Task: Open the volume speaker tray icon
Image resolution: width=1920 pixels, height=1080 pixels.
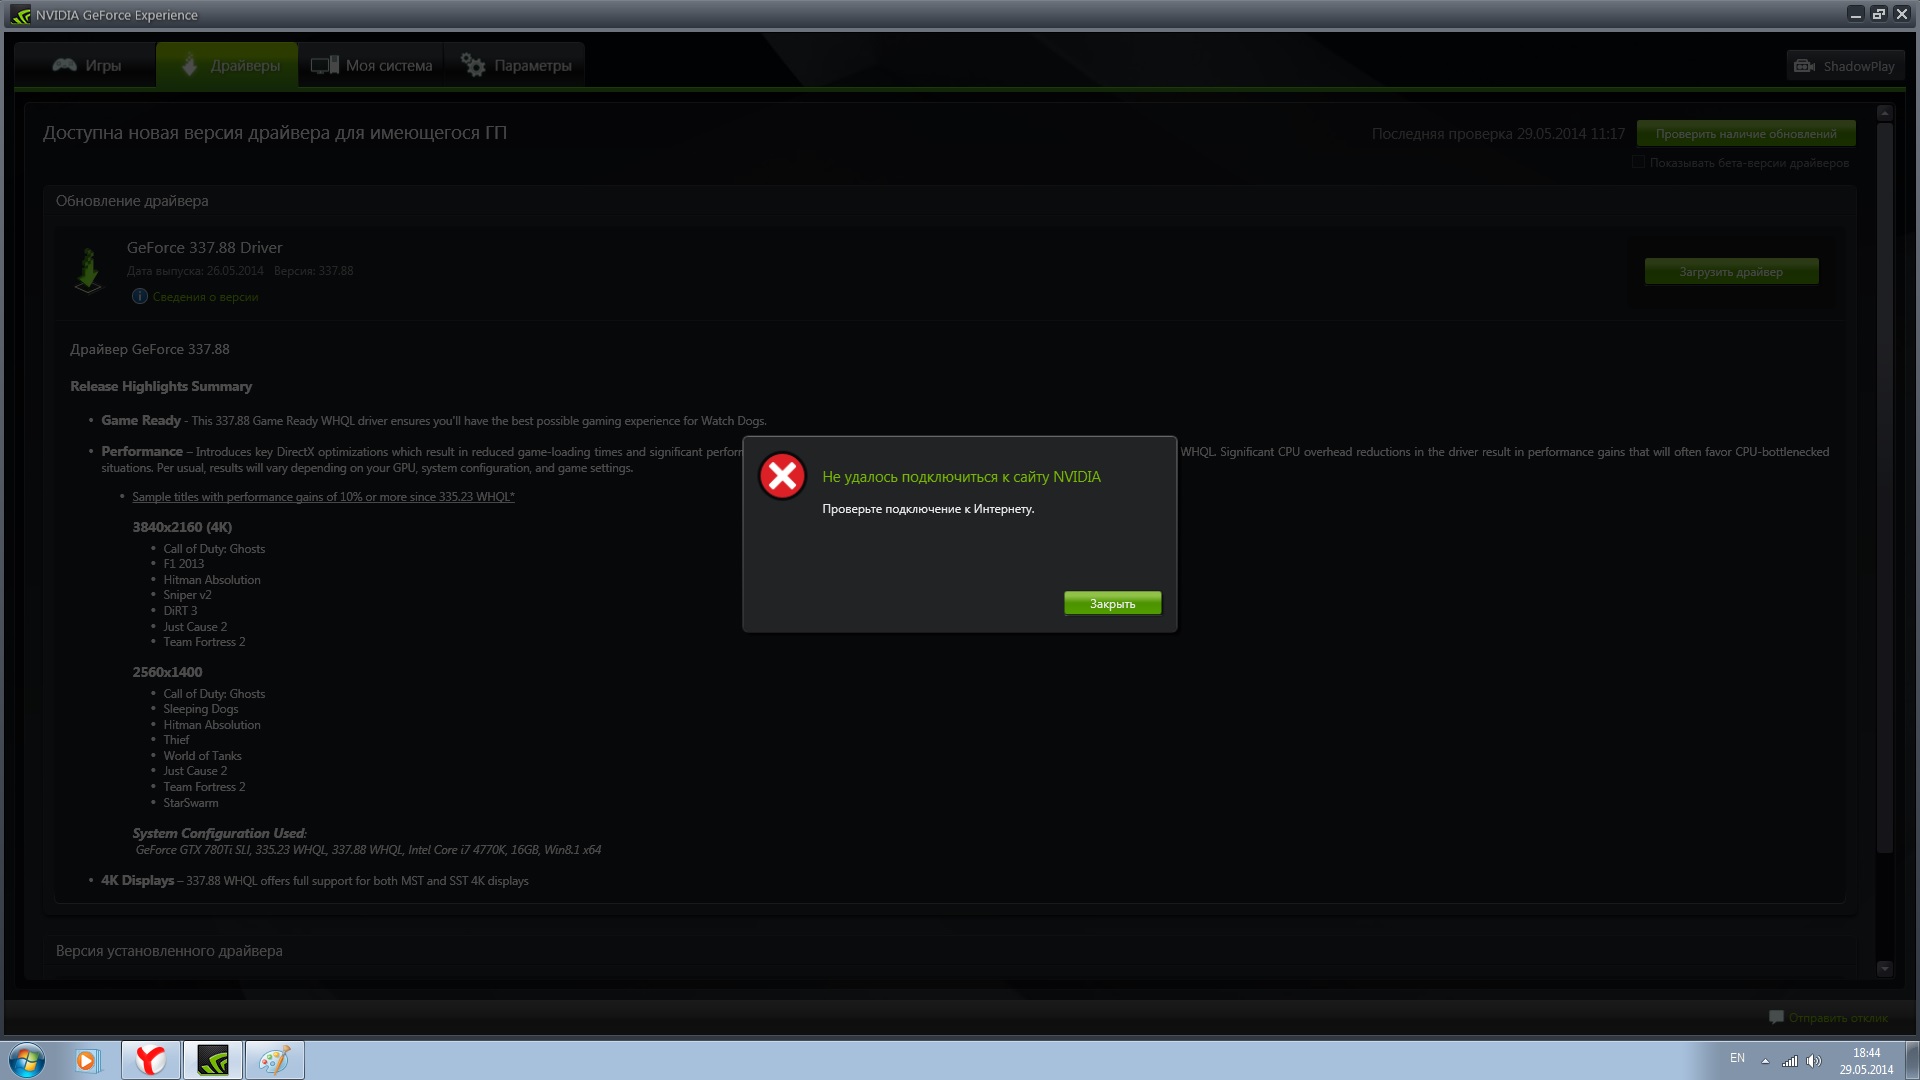Action: pyautogui.click(x=1814, y=1061)
